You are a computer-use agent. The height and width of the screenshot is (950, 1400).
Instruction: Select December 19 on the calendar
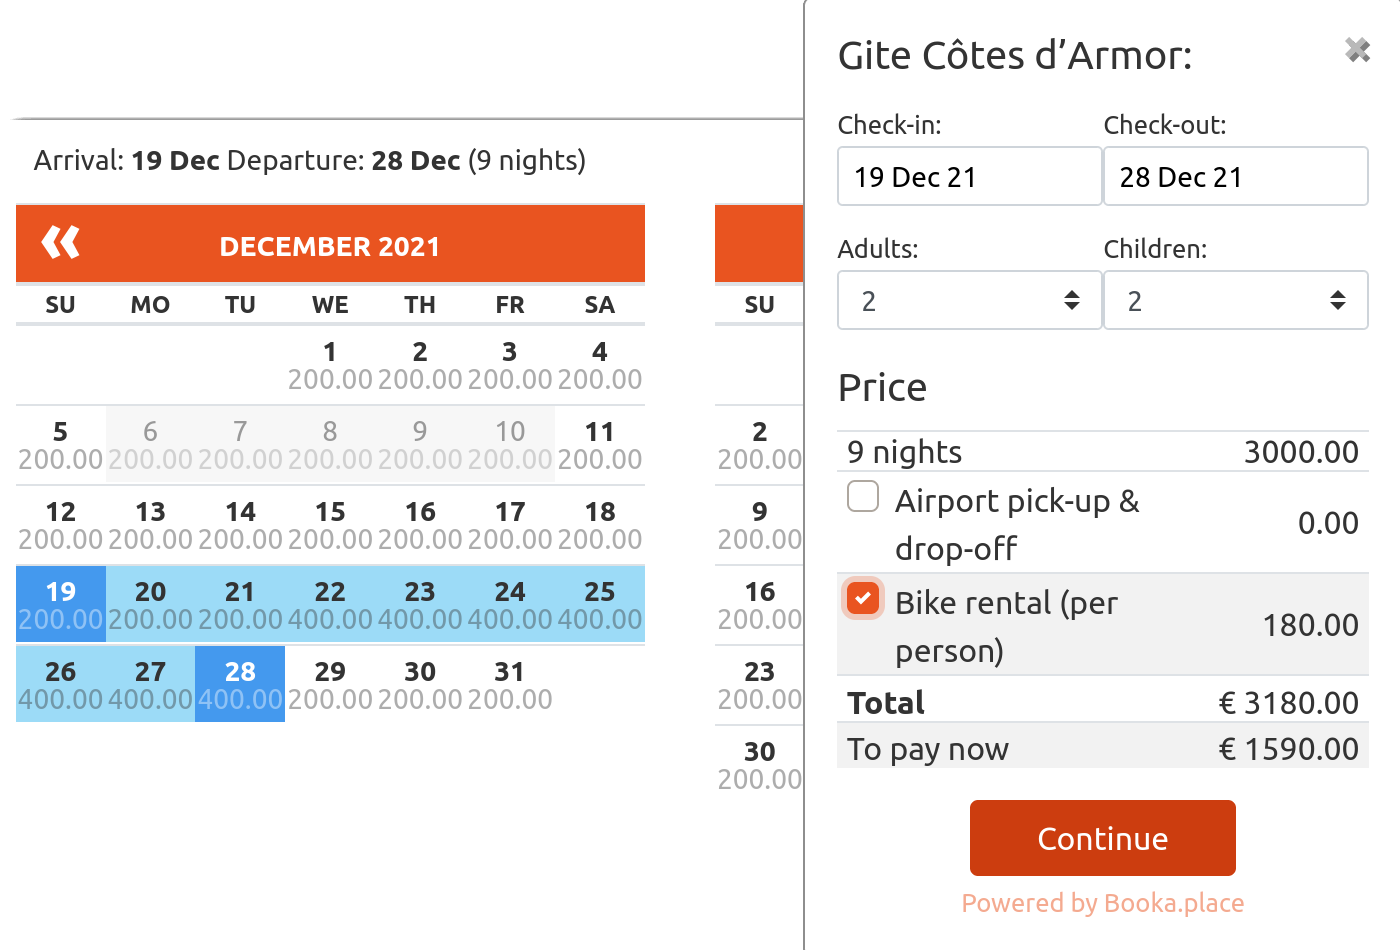(x=61, y=604)
